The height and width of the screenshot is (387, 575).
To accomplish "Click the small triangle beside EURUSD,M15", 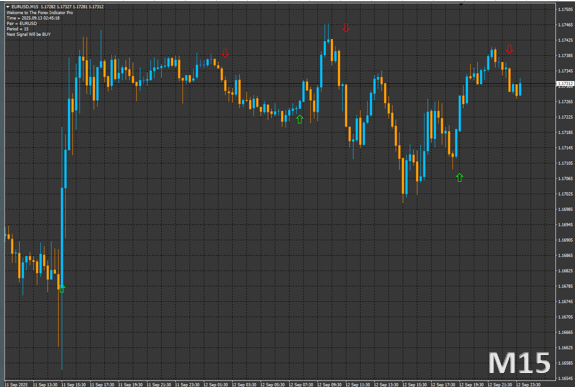I will click(8, 7).
